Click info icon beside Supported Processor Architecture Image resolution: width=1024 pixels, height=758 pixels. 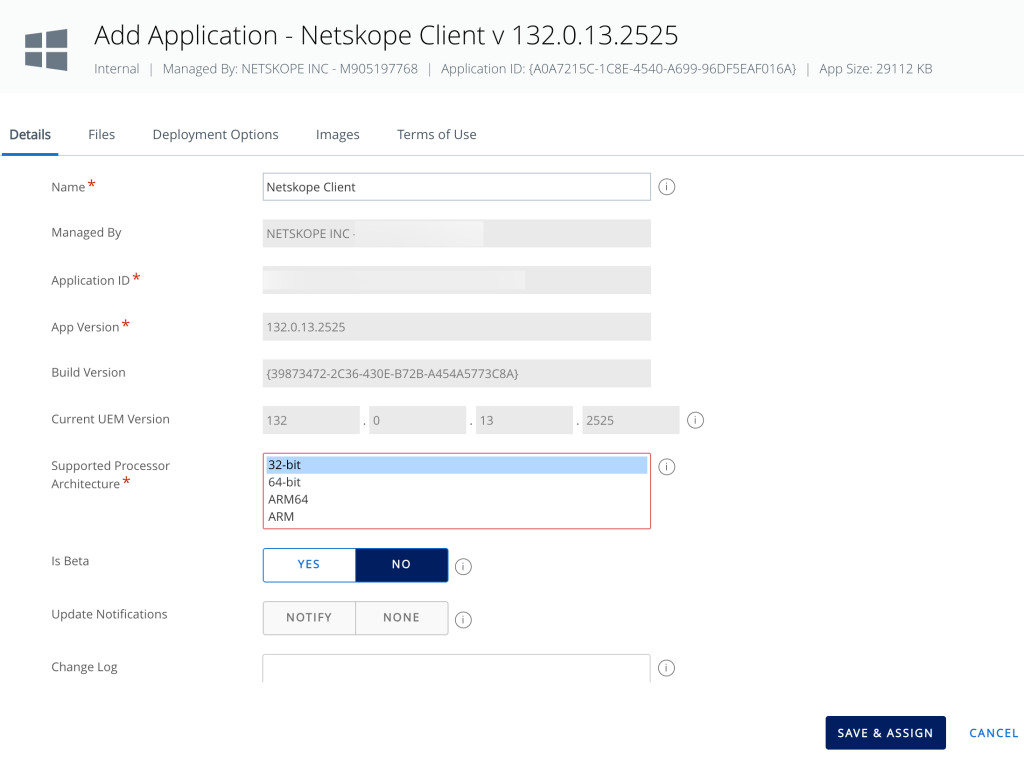click(x=666, y=467)
